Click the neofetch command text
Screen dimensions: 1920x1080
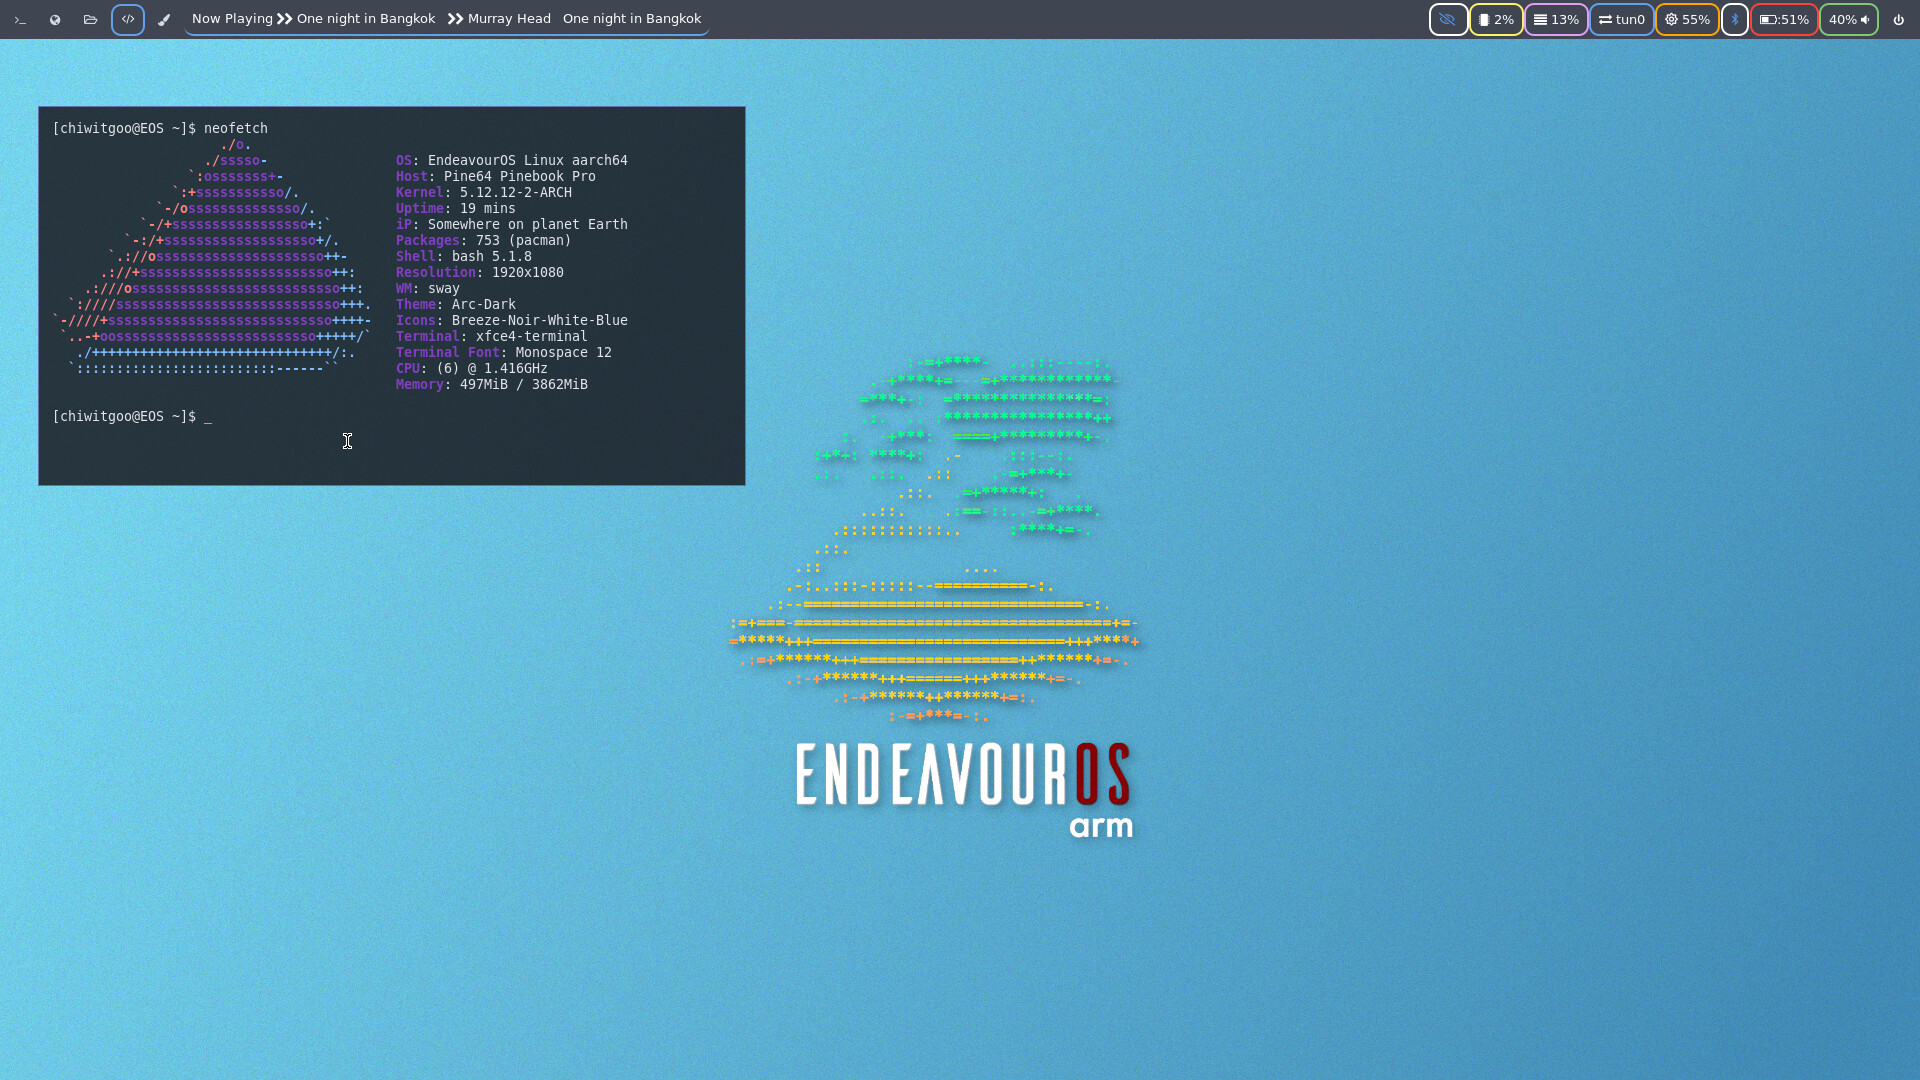click(x=236, y=128)
